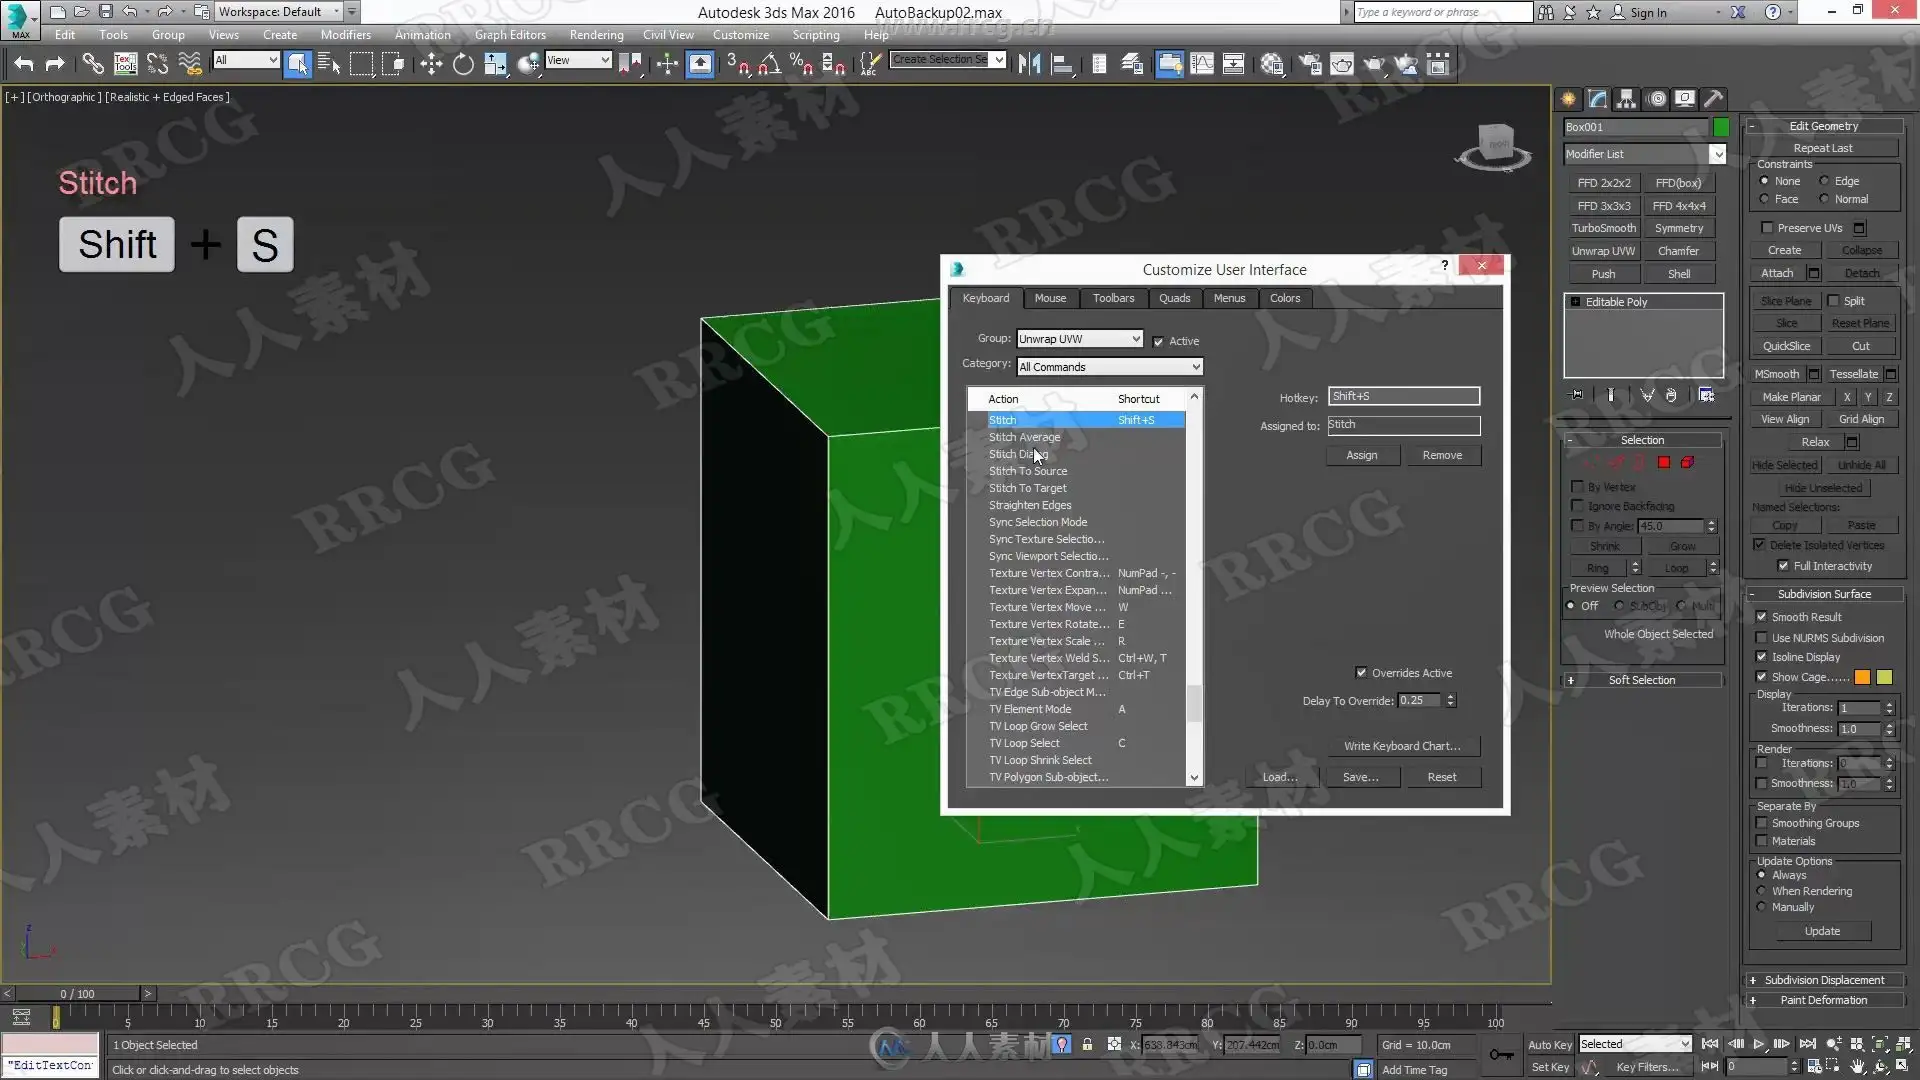Select the Move tool in main toolbar
This screenshot has width=1920, height=1080.
[431, 64]
